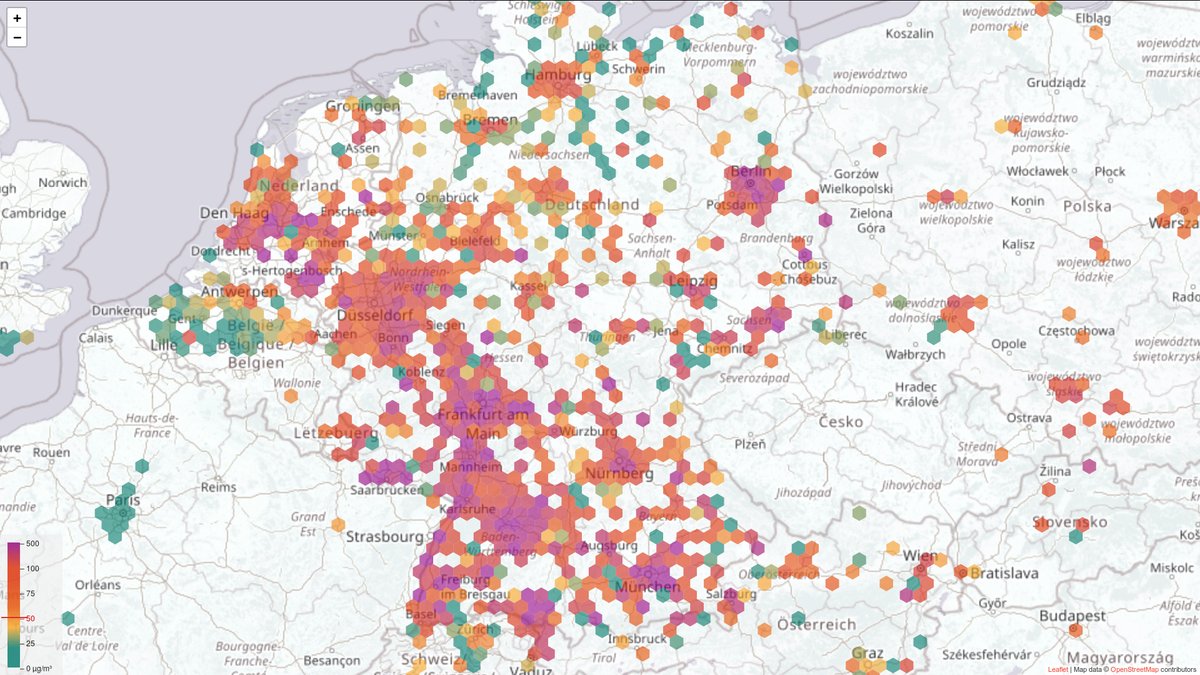The height and width of the screenshot is (675, 1200).
Task: Click the Česko country label
Action: click(x=840, y=421)
